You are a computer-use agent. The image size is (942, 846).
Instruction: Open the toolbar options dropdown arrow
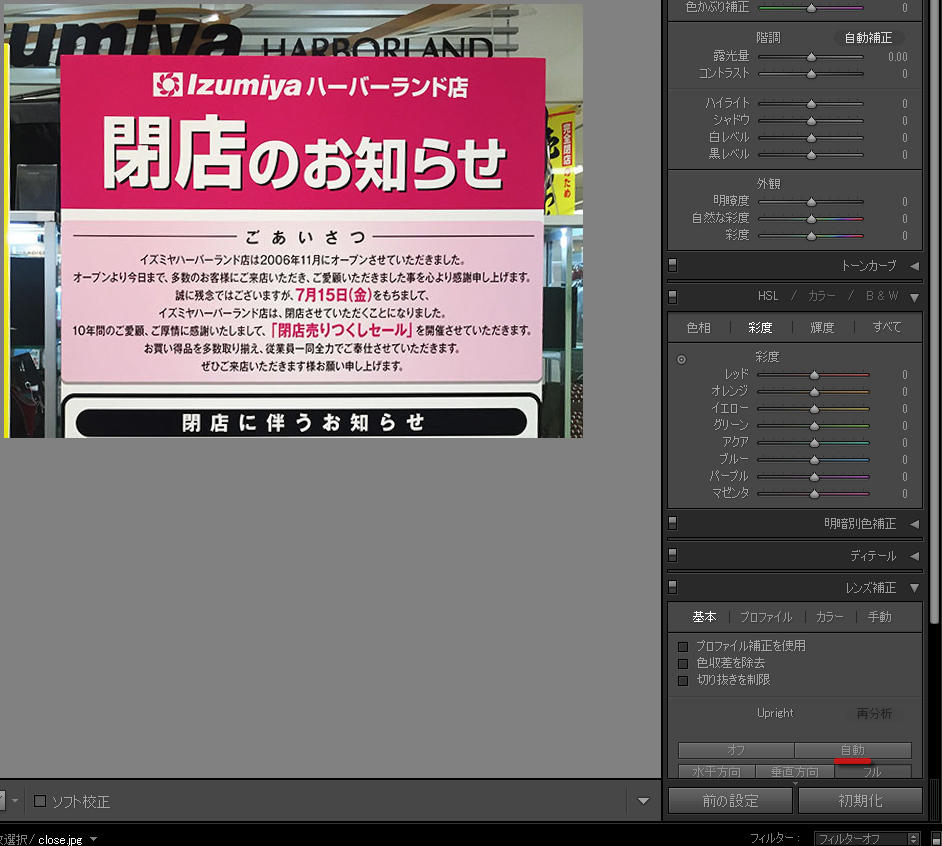(643, 801)
